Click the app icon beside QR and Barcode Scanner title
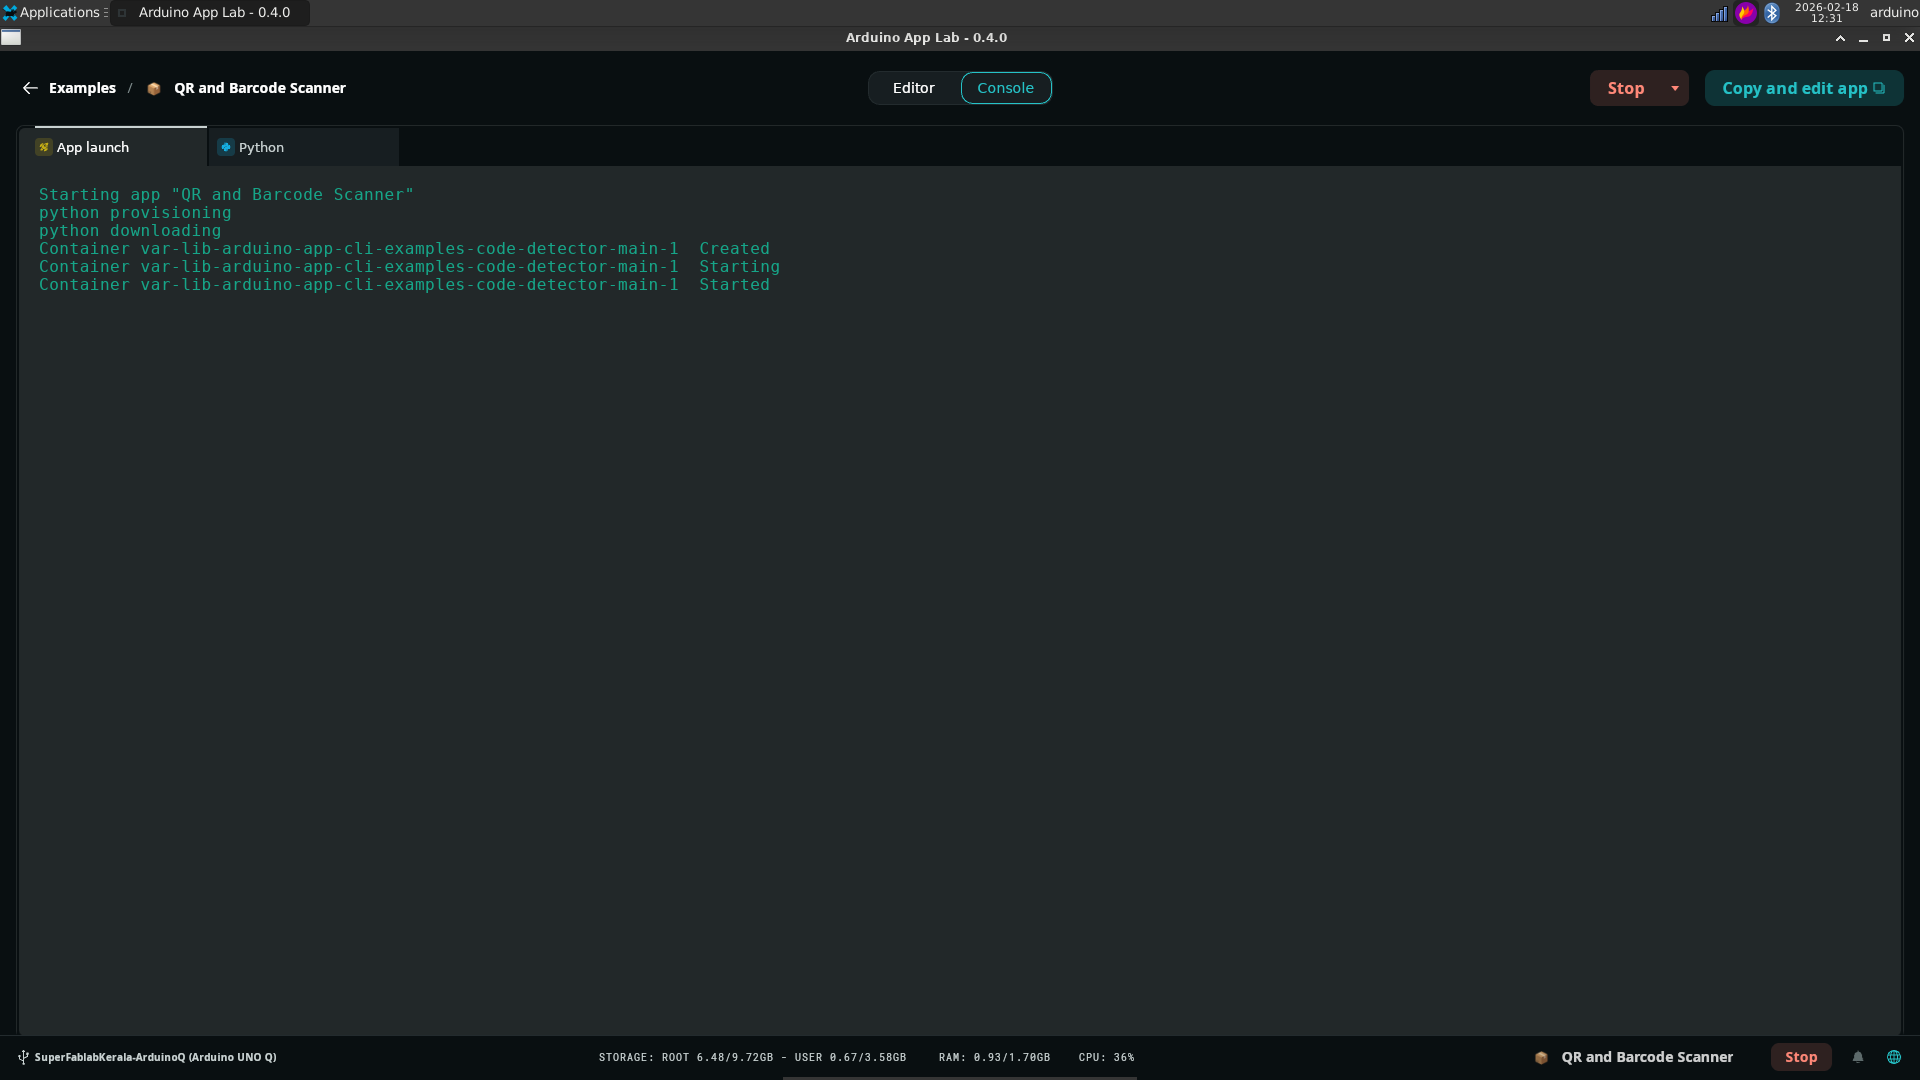This screenshot has height=1080, width=1920. pyautogui.click(x=153, y=88)
